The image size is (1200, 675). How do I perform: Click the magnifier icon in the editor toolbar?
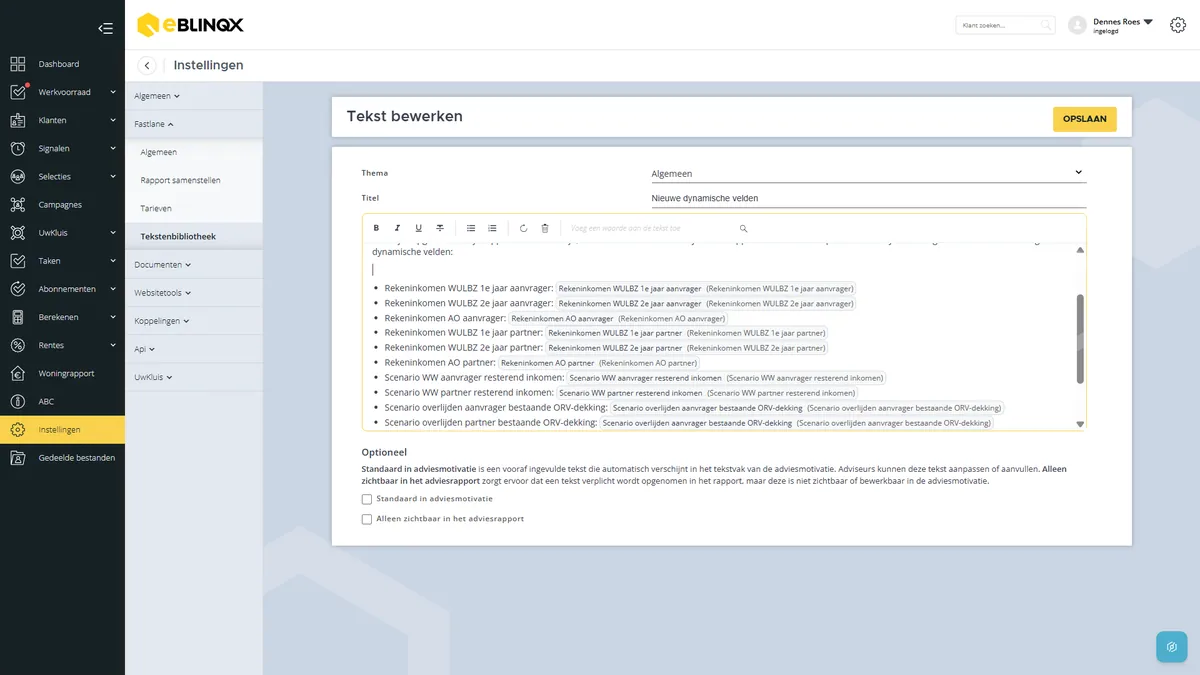(x=743, y=228)
